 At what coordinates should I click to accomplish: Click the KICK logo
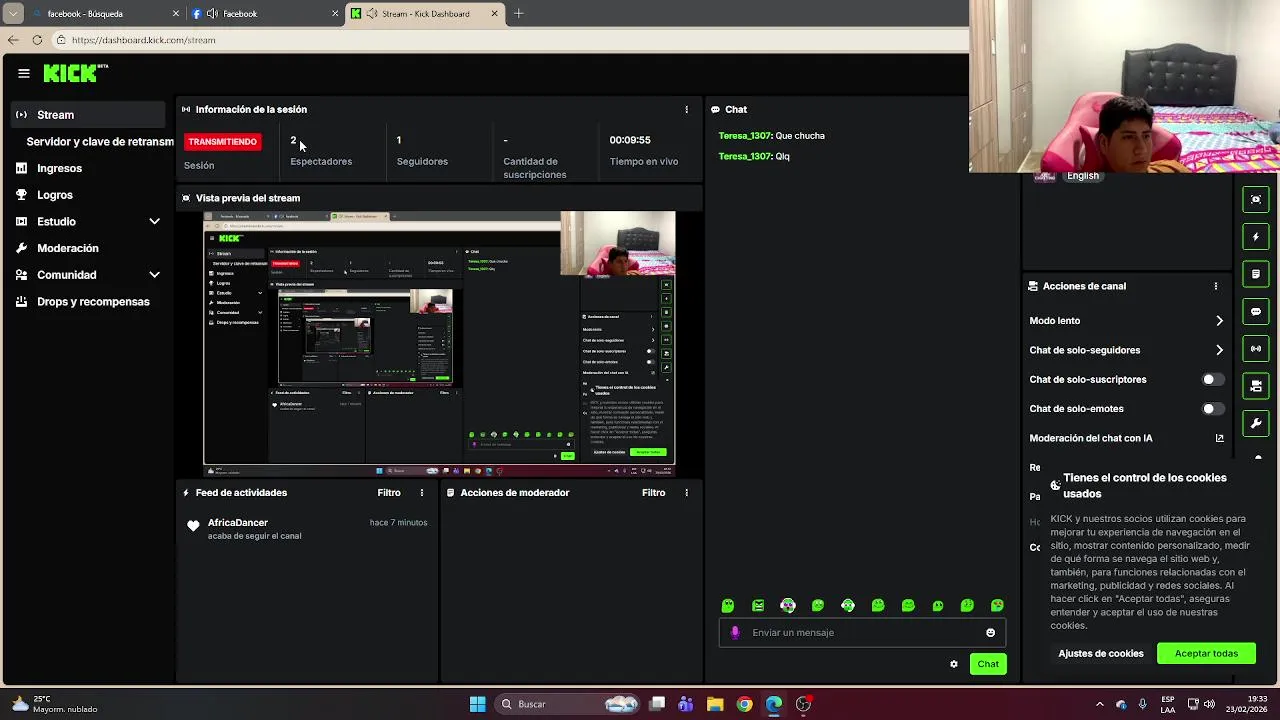pos(75,73)
